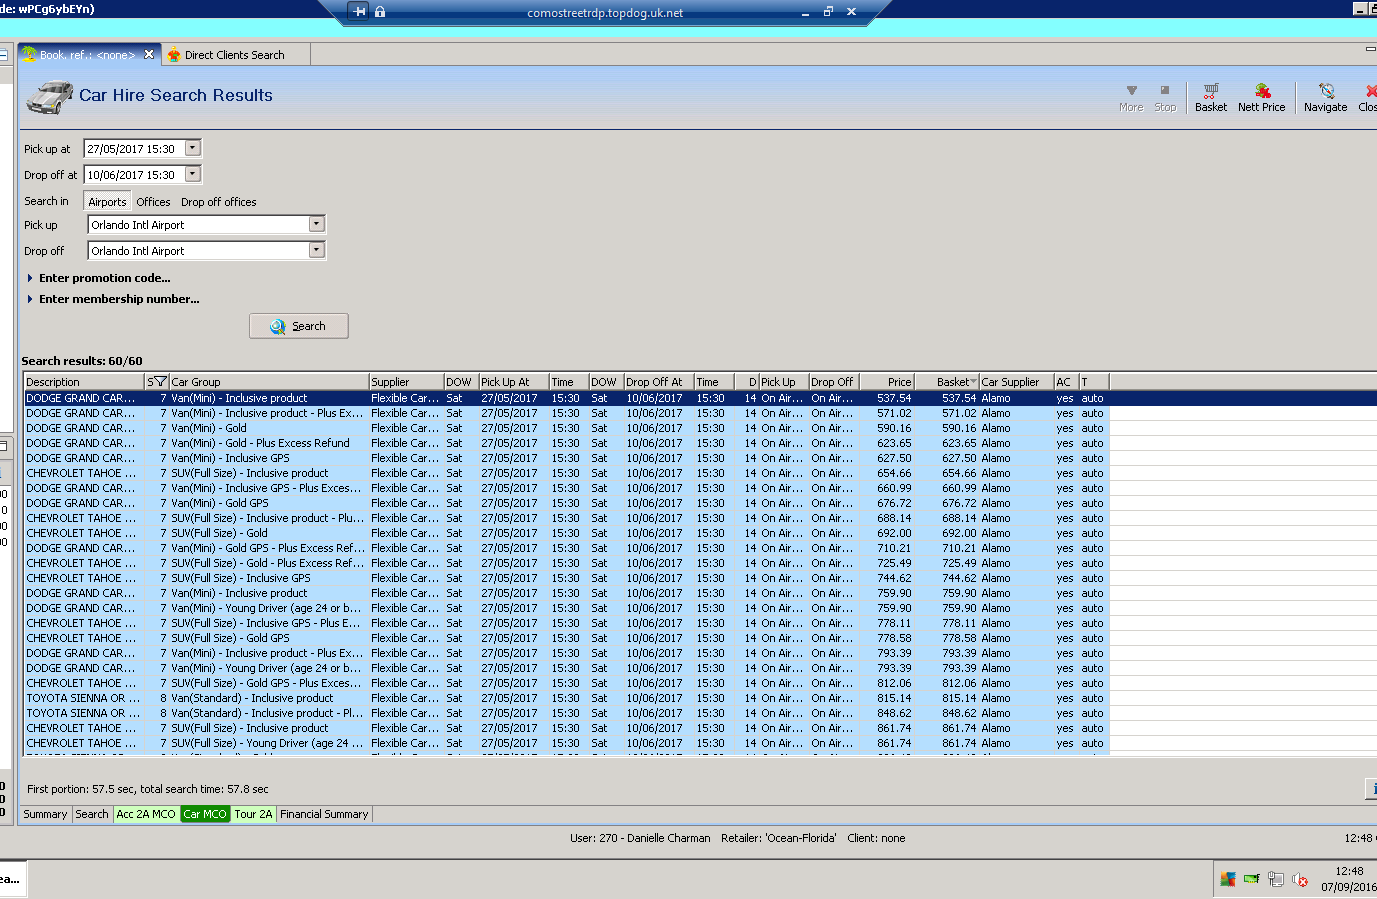
Task: Click the Stop toolbar icon
Action: 1165,97
